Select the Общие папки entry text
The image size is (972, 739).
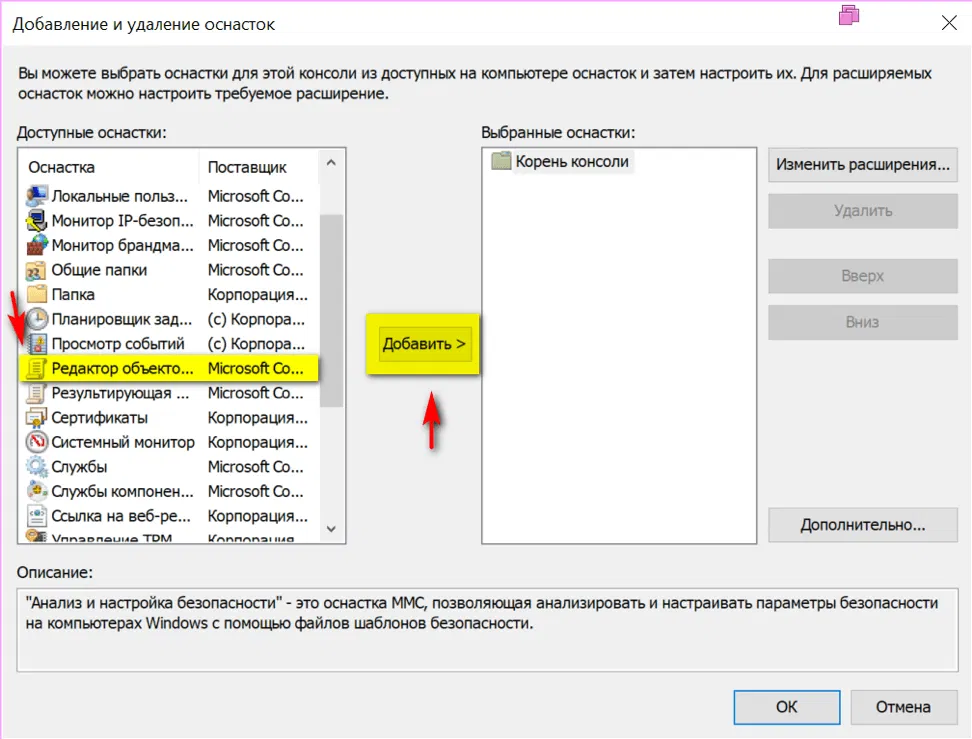click(x=99, y=270)
